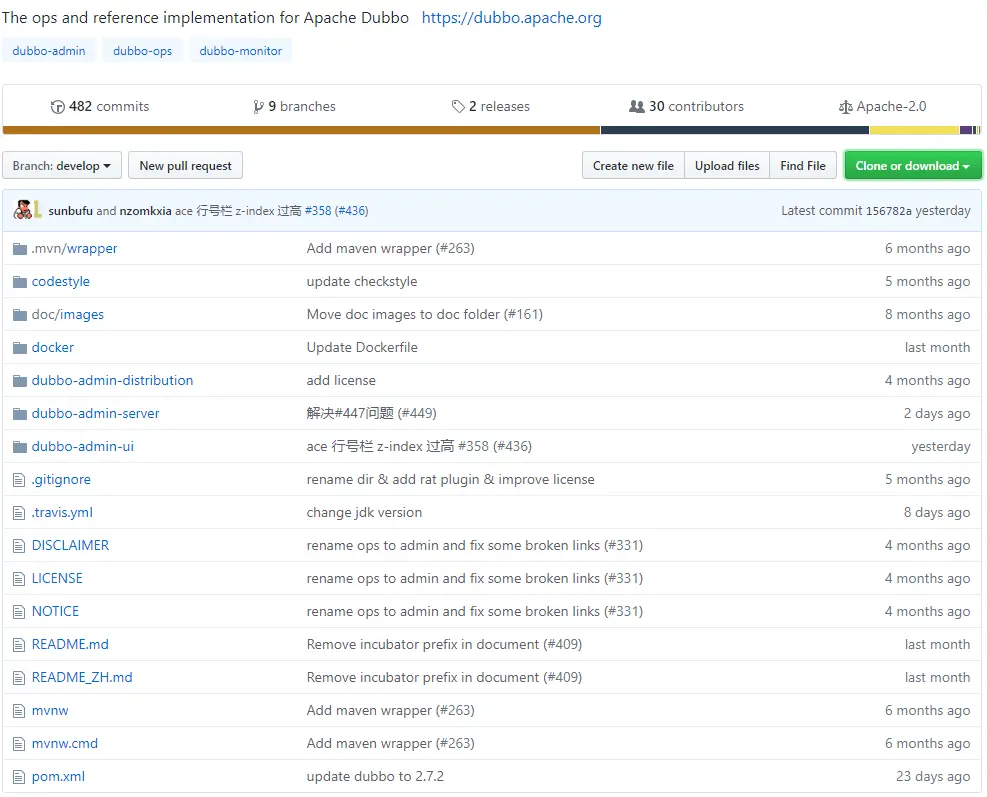The width and height of the screenshot is (987, 797).
Task: Click the branches git-branch icon
Action: [258, 107]
